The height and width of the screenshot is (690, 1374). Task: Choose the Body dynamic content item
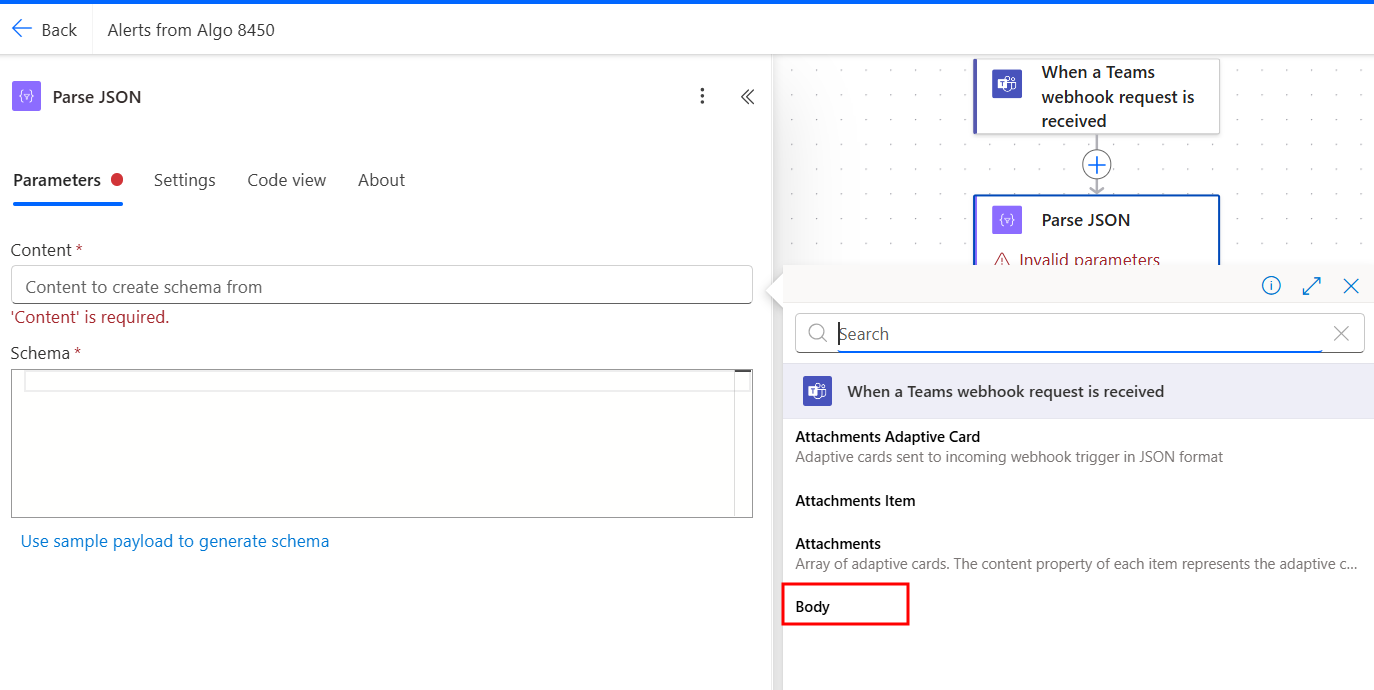pyautogui.click(x=845, y=606)
